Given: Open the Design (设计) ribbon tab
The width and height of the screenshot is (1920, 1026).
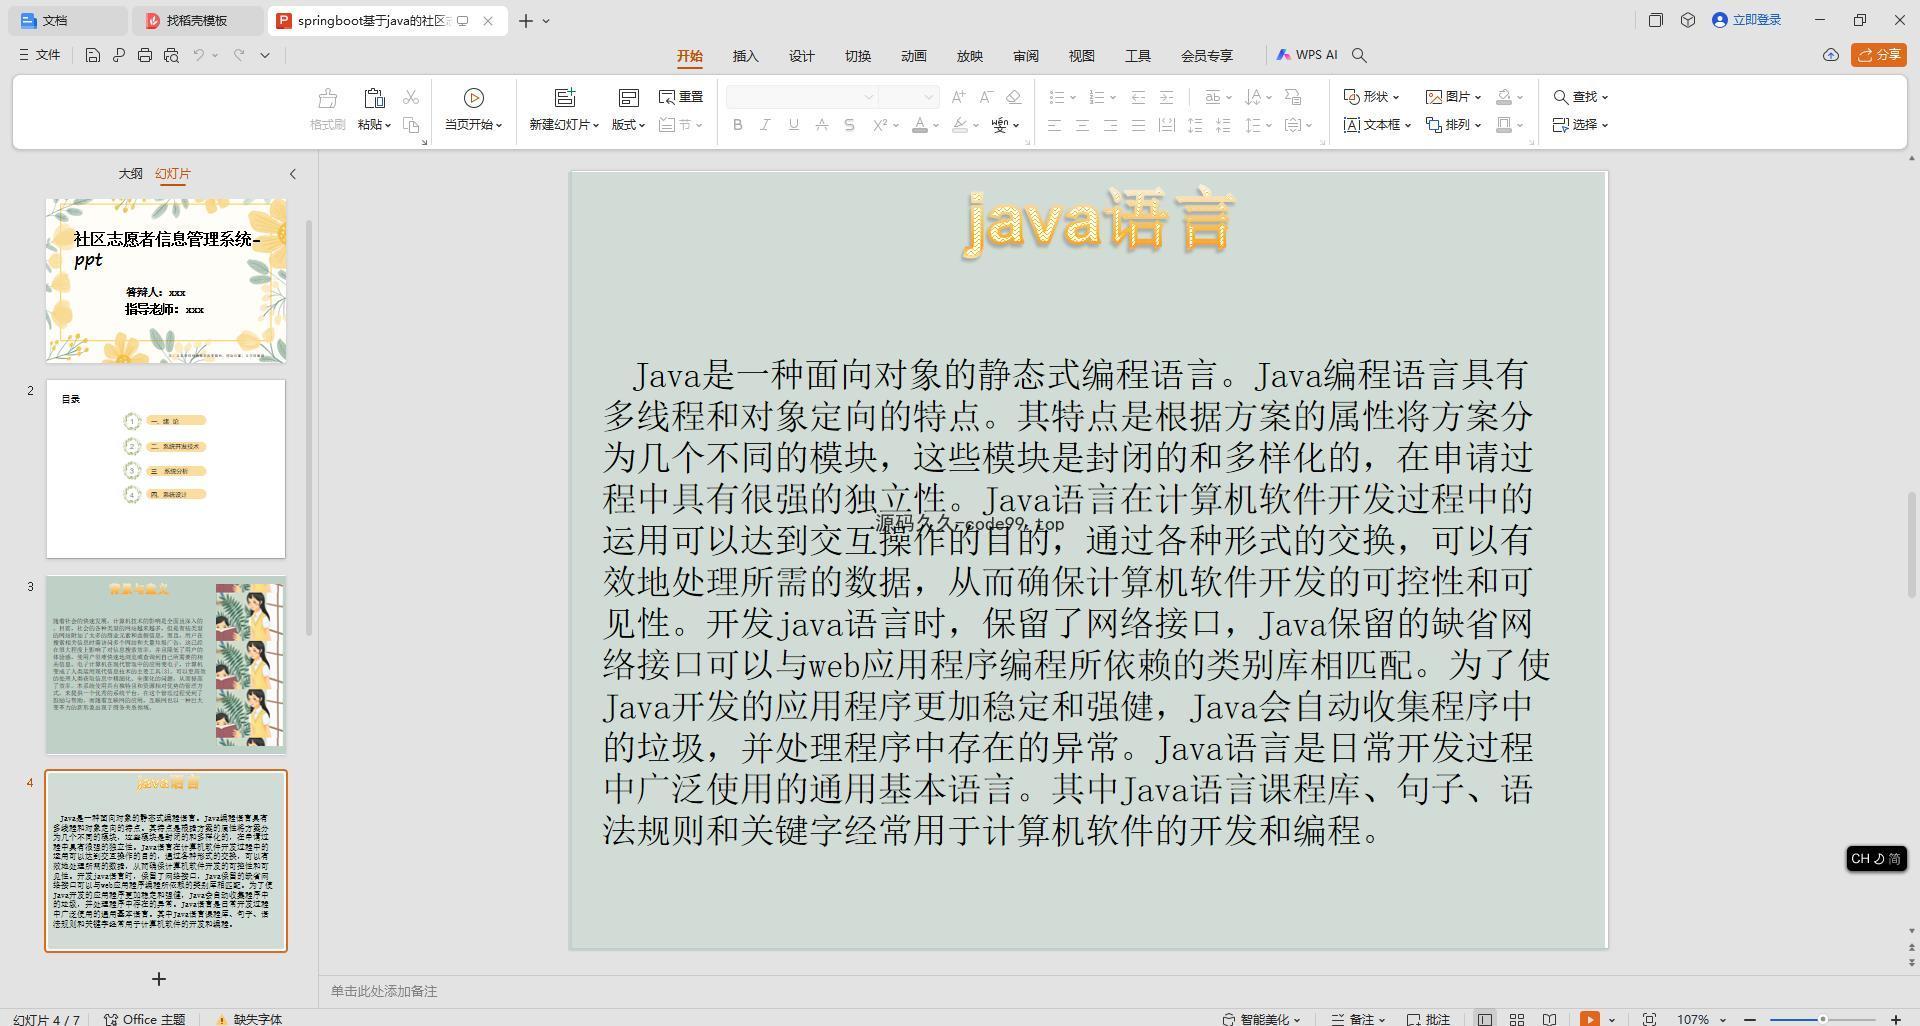Looking at the screenshot, I should point(801,56).
